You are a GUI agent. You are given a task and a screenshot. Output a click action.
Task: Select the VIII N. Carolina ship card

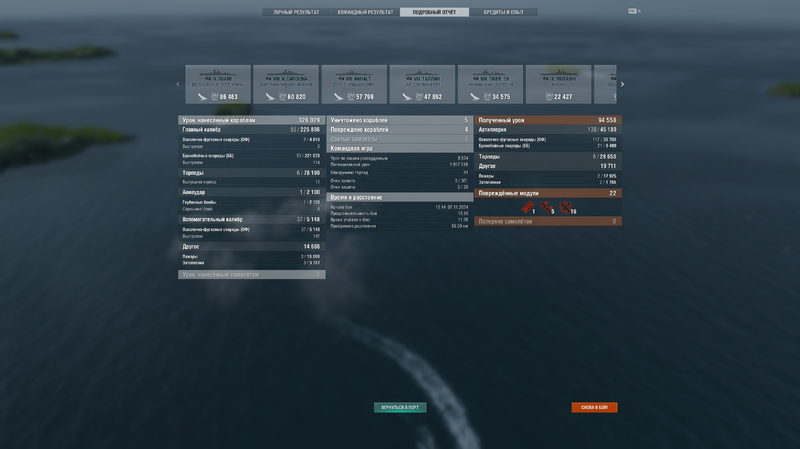point(286,84)
